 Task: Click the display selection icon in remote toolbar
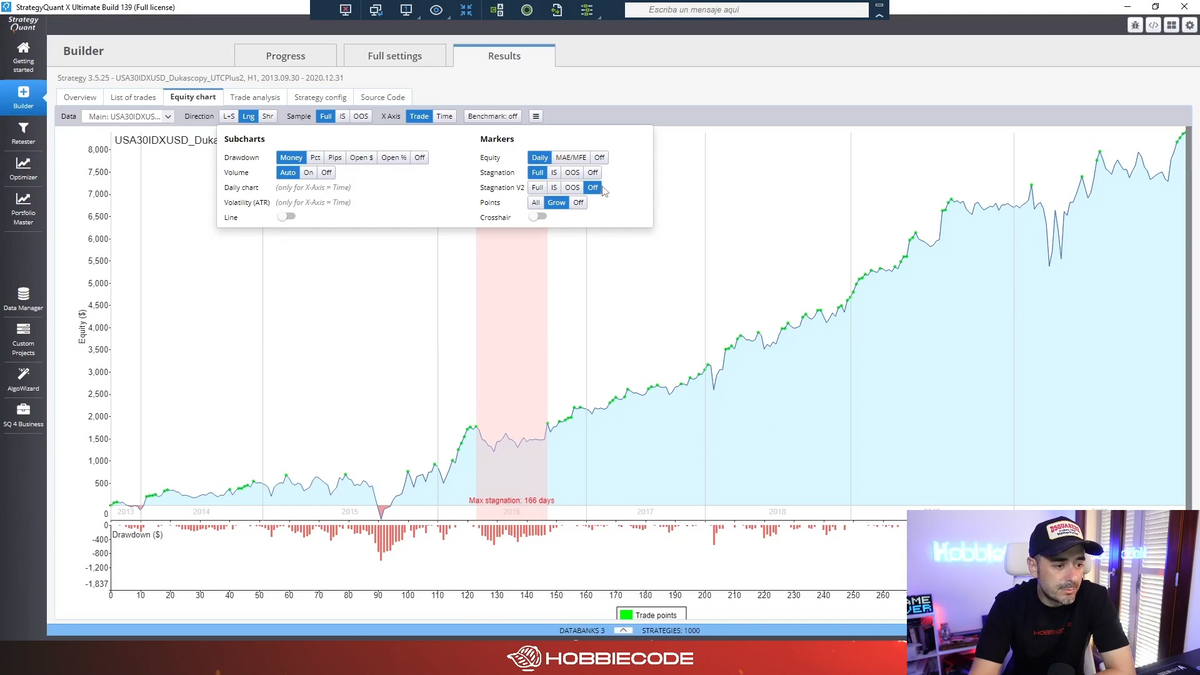406,10
